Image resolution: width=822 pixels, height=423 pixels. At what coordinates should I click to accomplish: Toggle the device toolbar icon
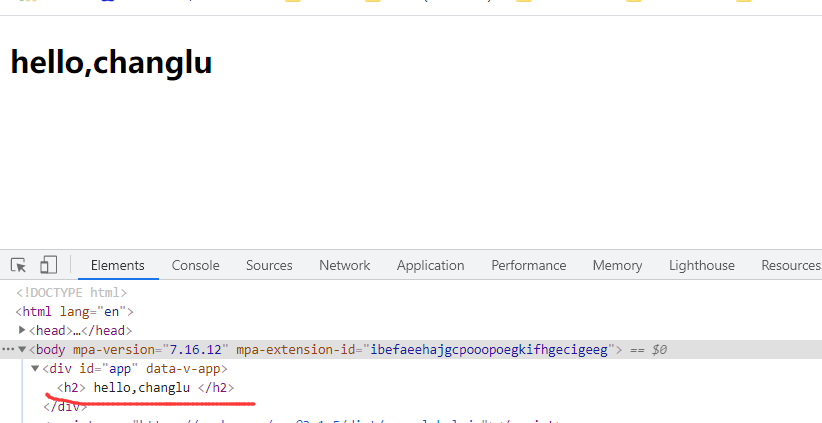48,265
